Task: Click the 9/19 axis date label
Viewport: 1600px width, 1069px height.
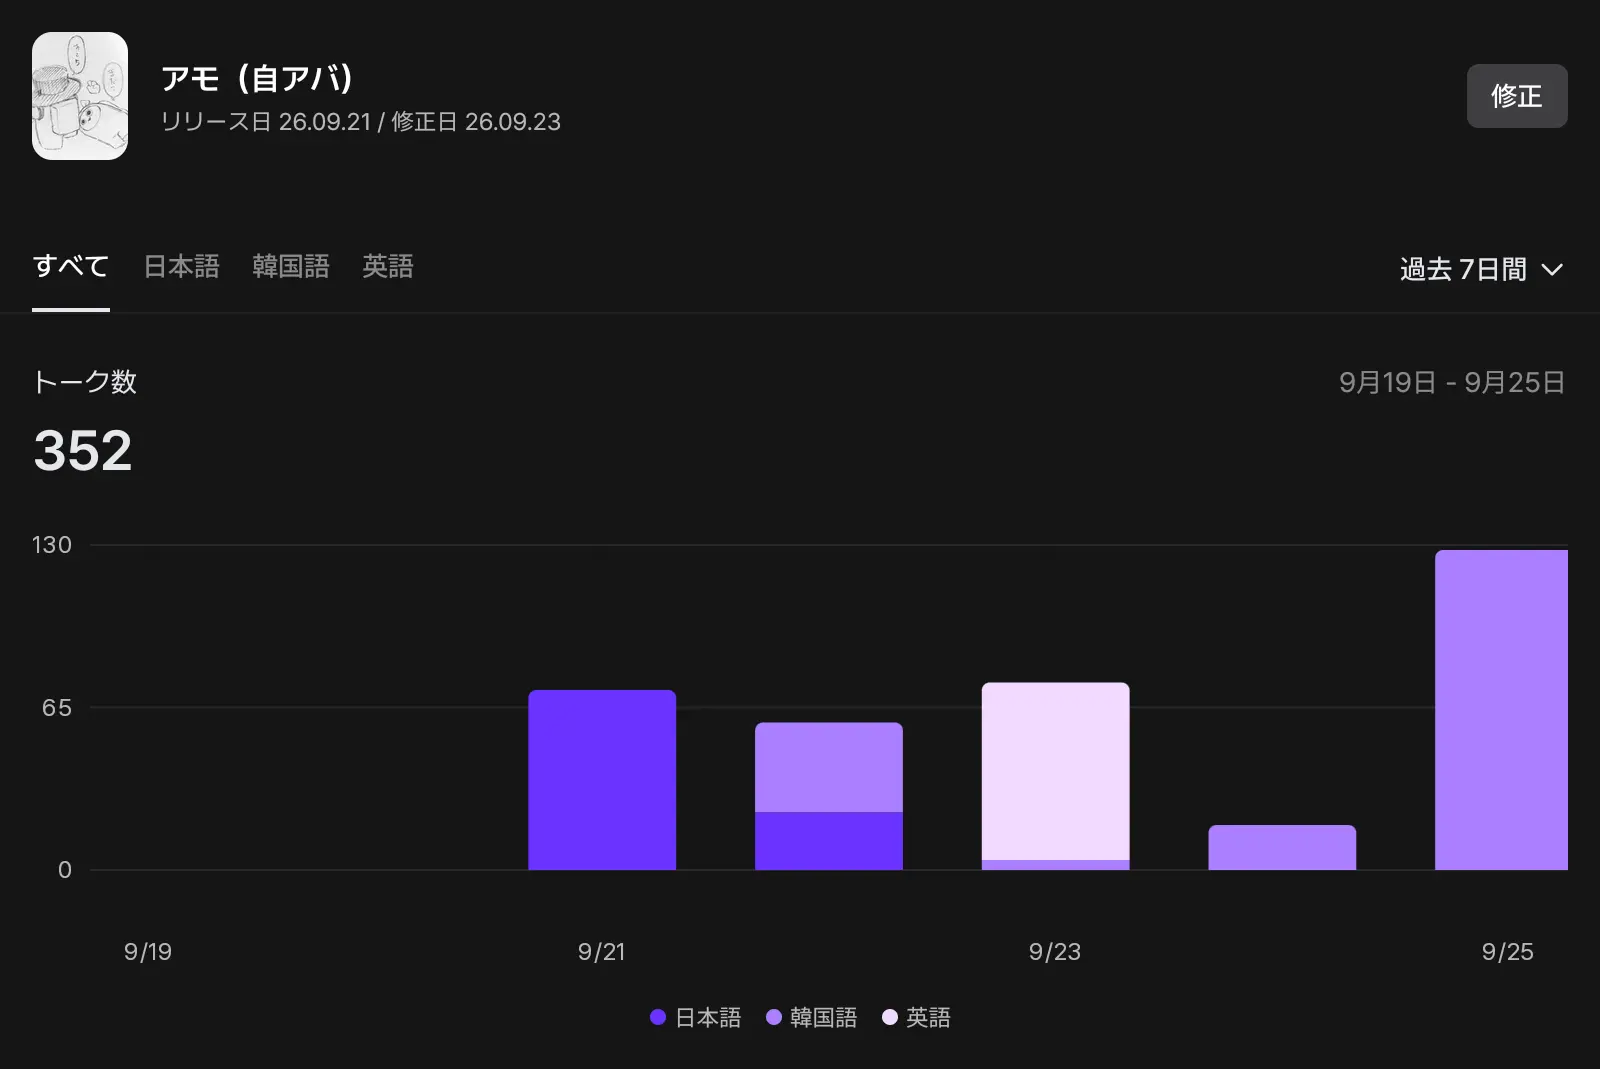Action: point(148,952)
